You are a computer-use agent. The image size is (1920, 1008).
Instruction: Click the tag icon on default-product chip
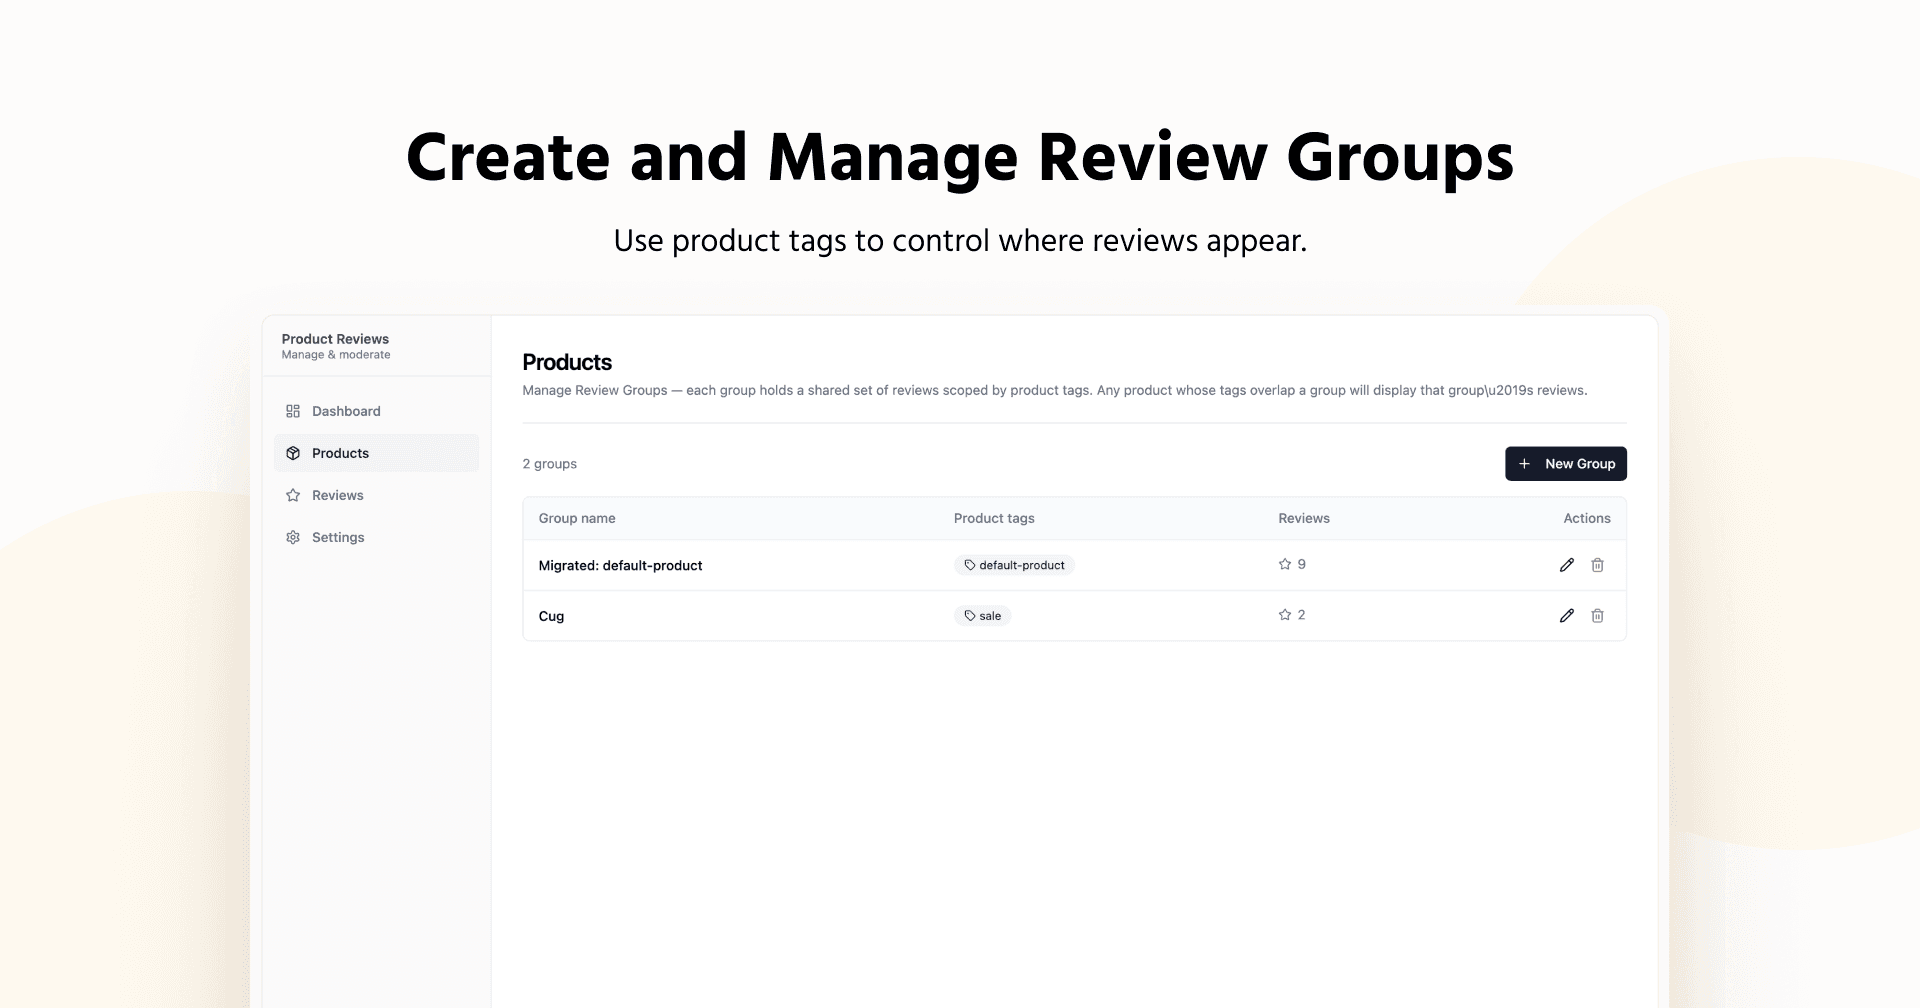point(970,565)
